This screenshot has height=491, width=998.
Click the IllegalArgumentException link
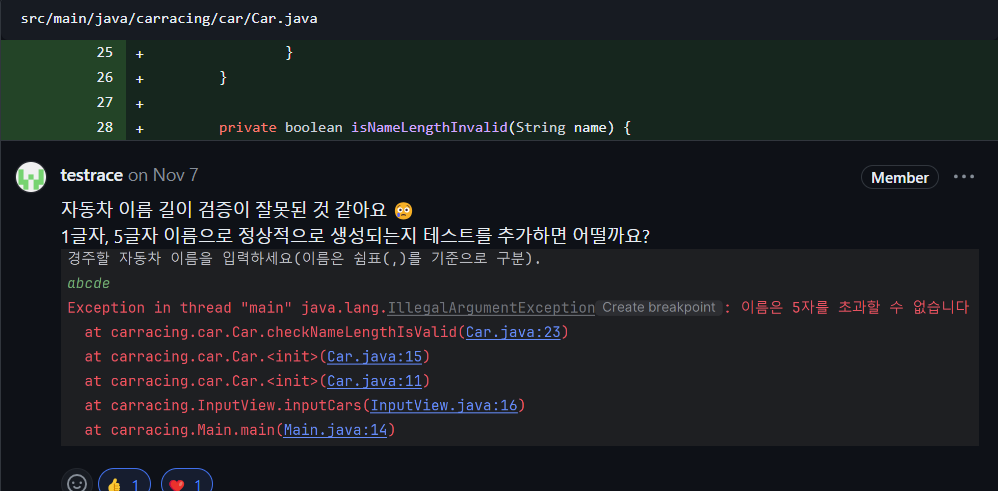[x=491, y=308]
